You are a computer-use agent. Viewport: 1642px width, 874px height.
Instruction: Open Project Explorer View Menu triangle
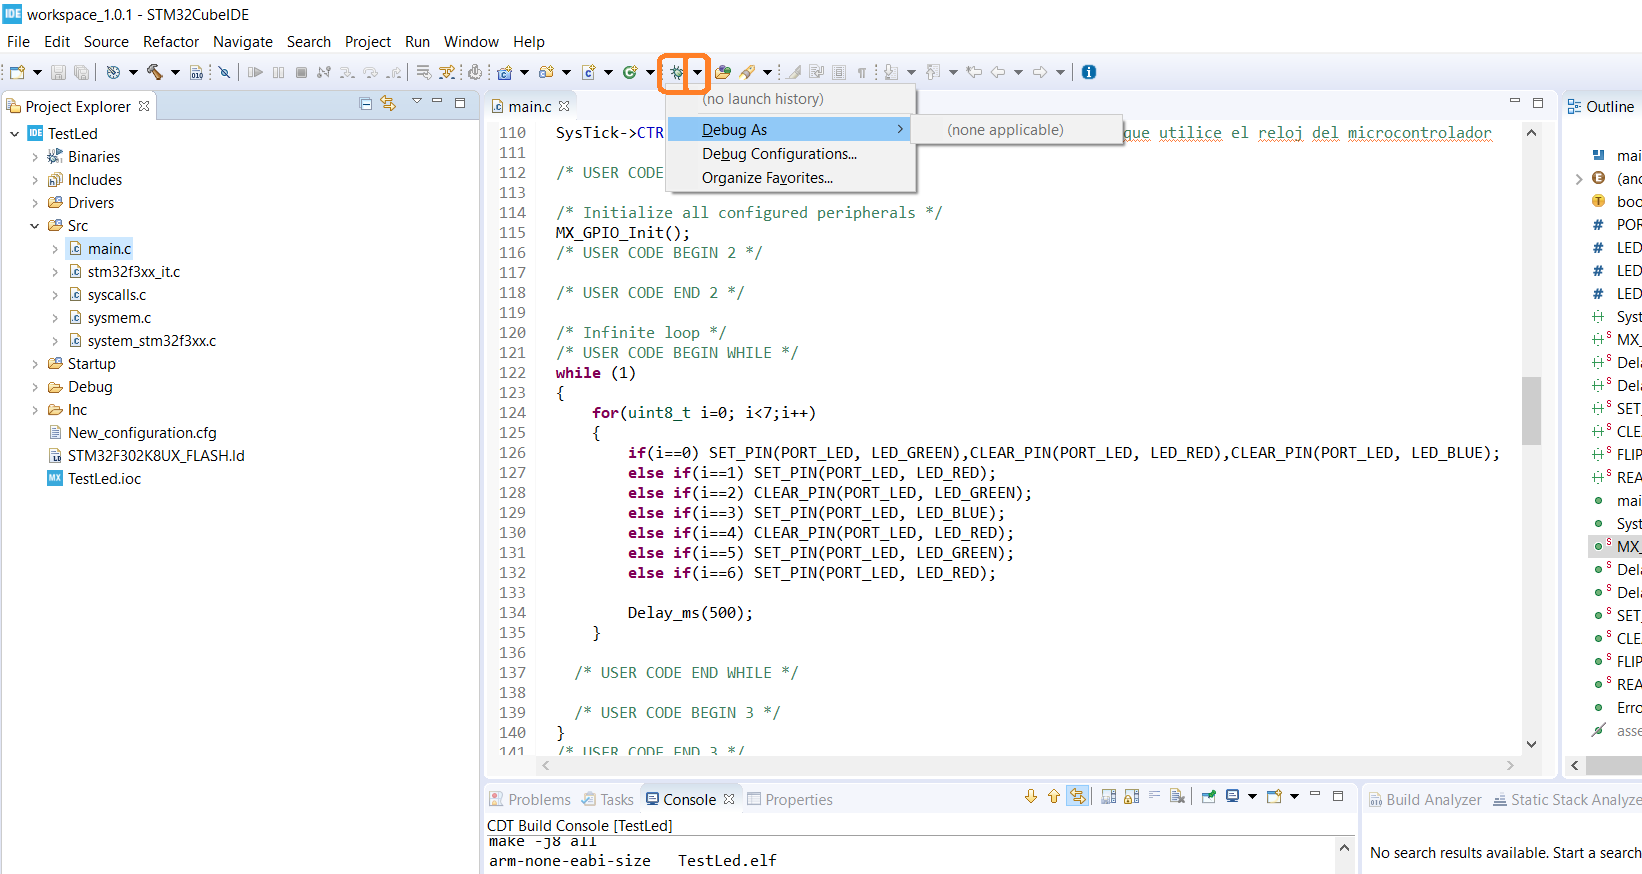click(x=416, y=102)
